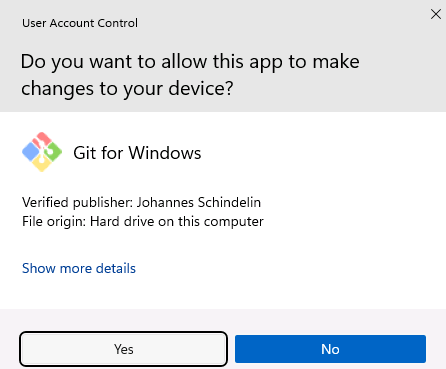
Task: Click the Git for Windows logo icon
Action: click(x=42, y=152)
